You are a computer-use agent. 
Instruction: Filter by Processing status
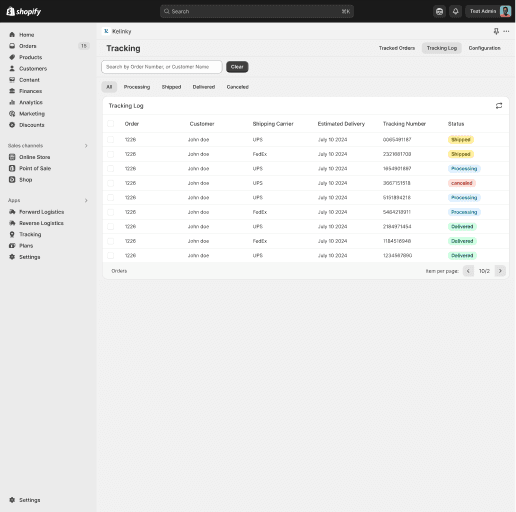click(137, 87)
